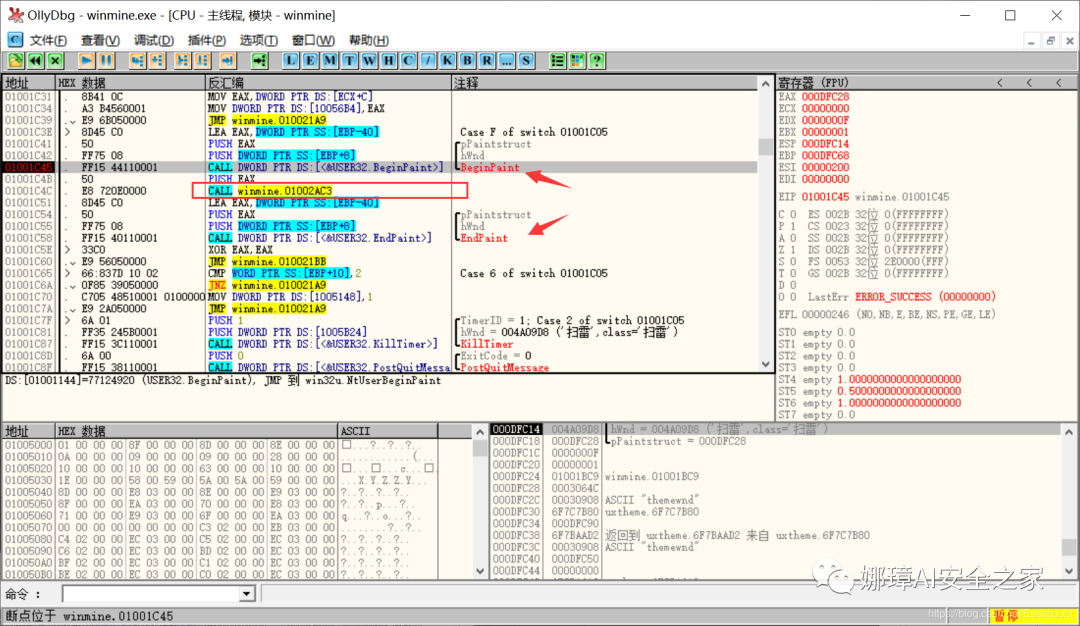Open the 文件(F) menu
The width and height of the screenshot is (1080, 626).
[48, 41]
